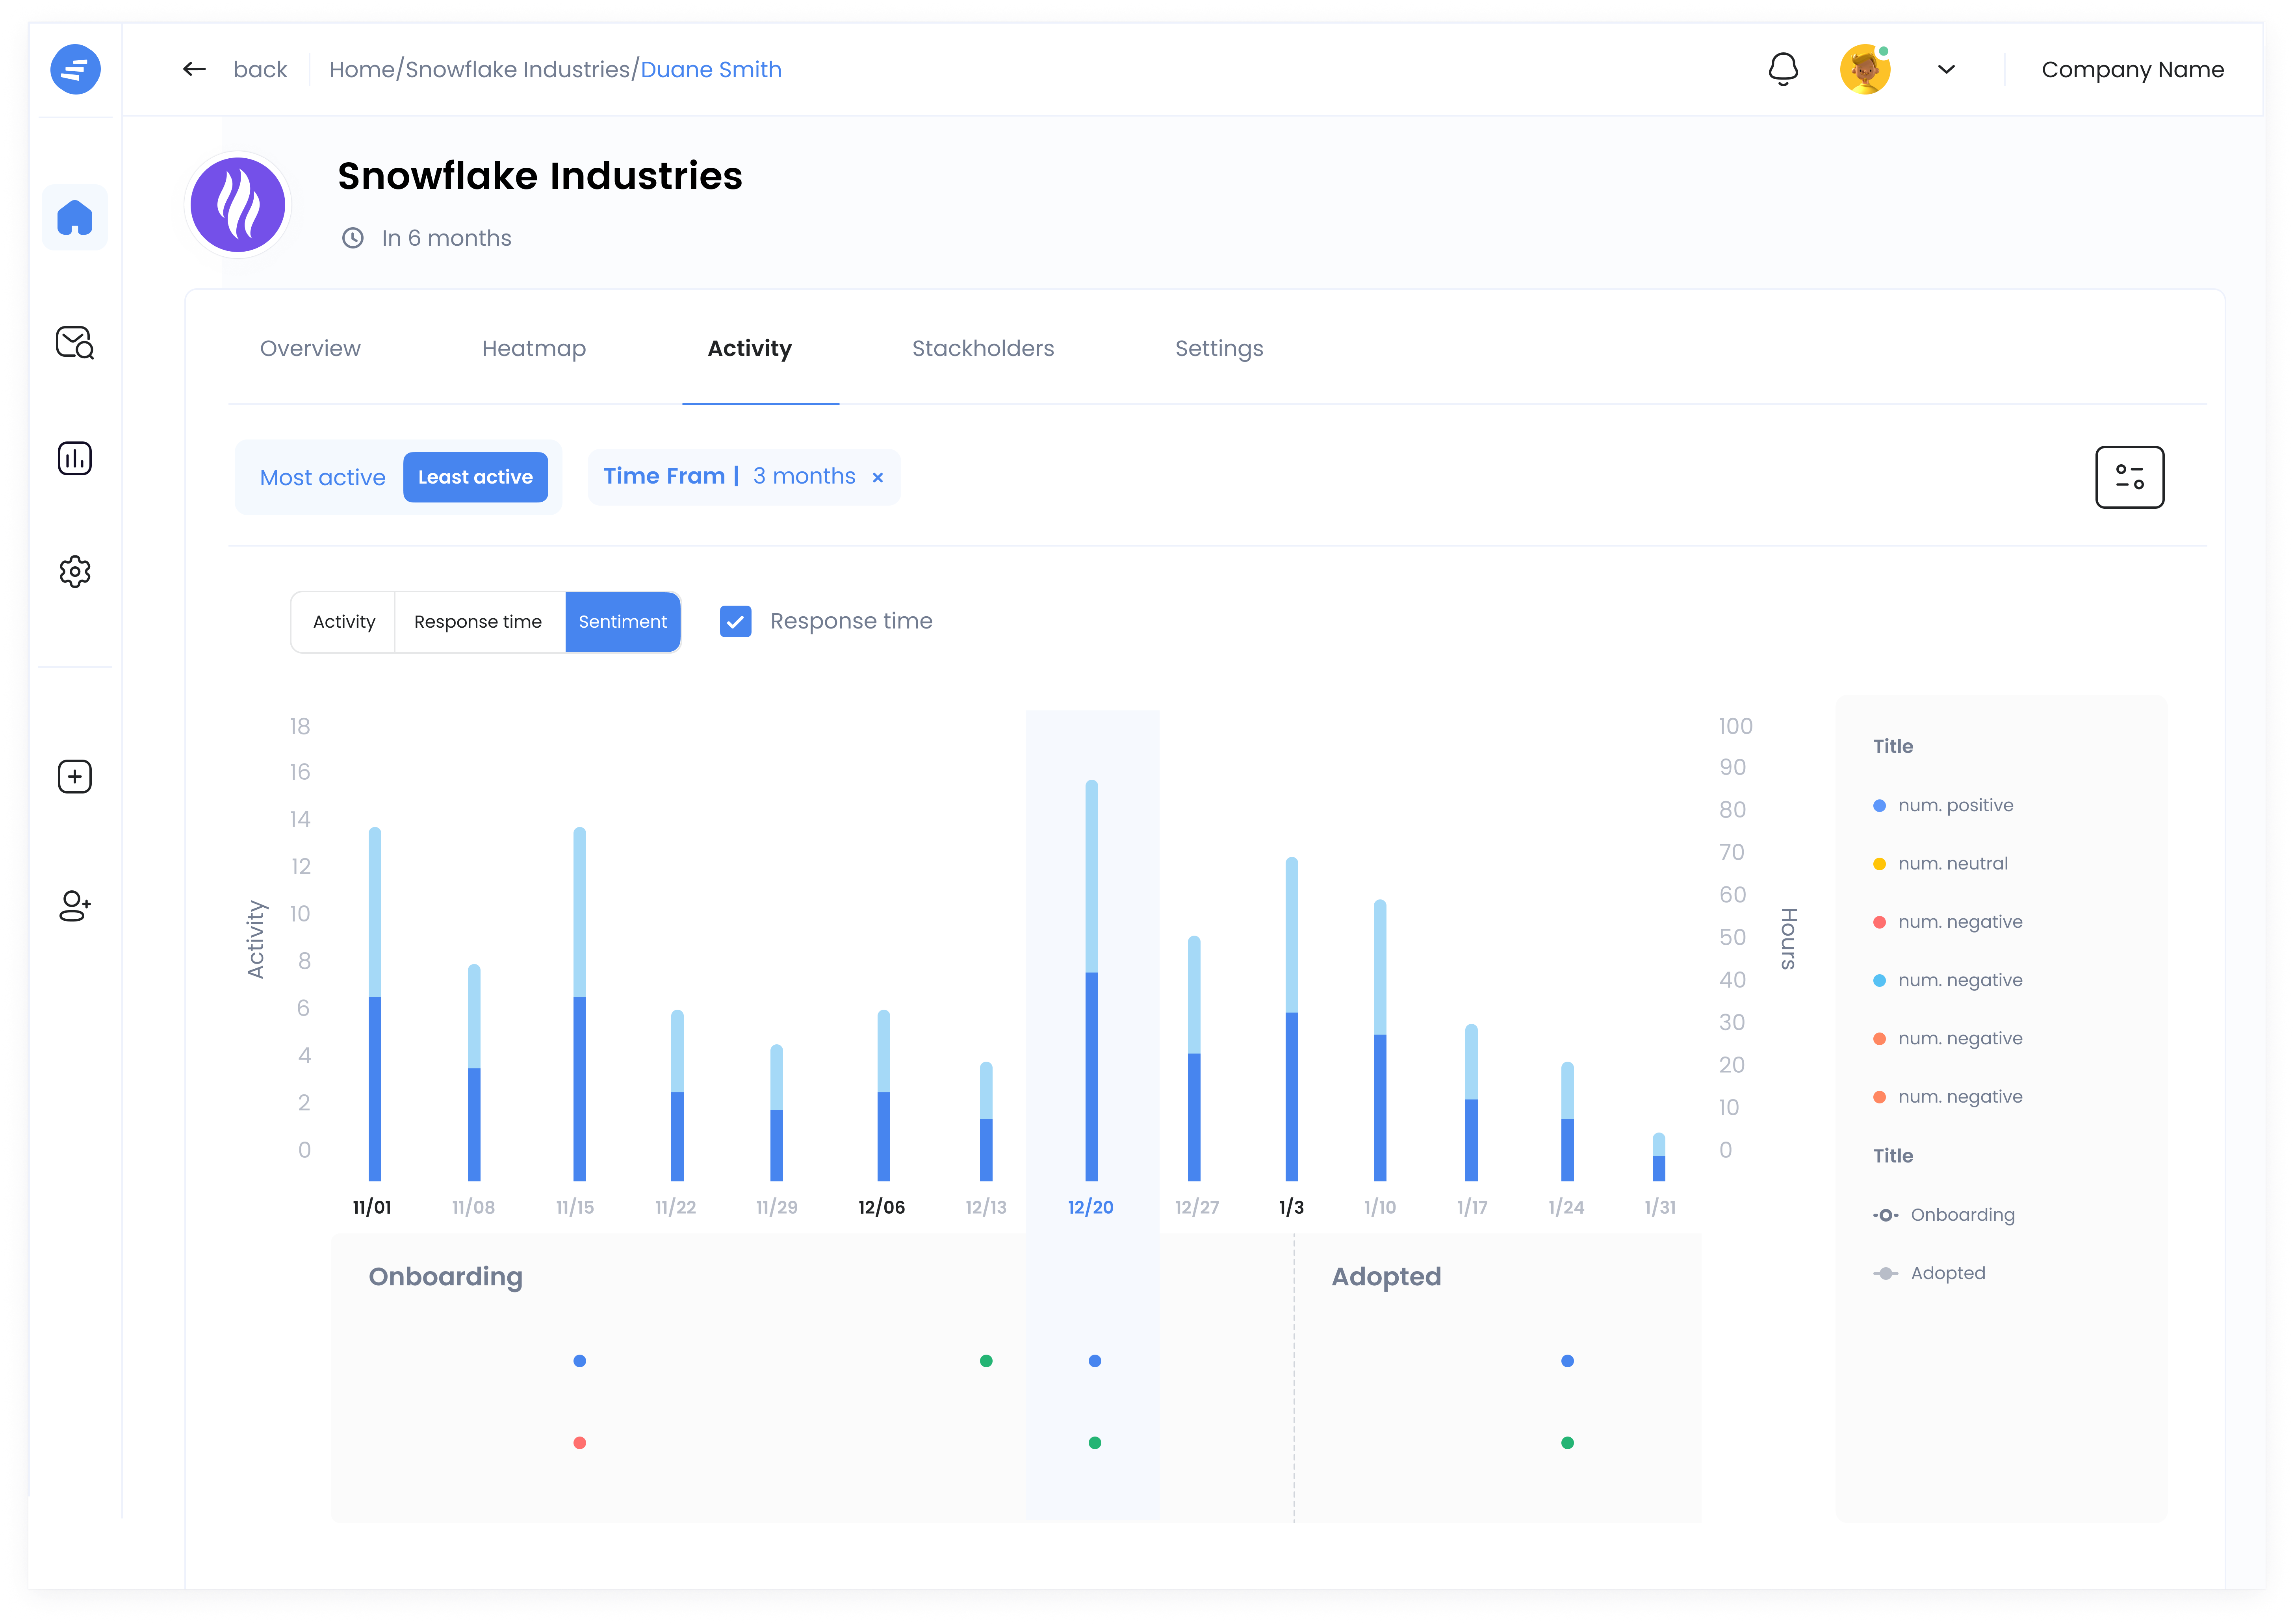Image resolution: width=2294 pixels, height=1624 pixels.
Task: Select the Activity tab
Action: 750,348
